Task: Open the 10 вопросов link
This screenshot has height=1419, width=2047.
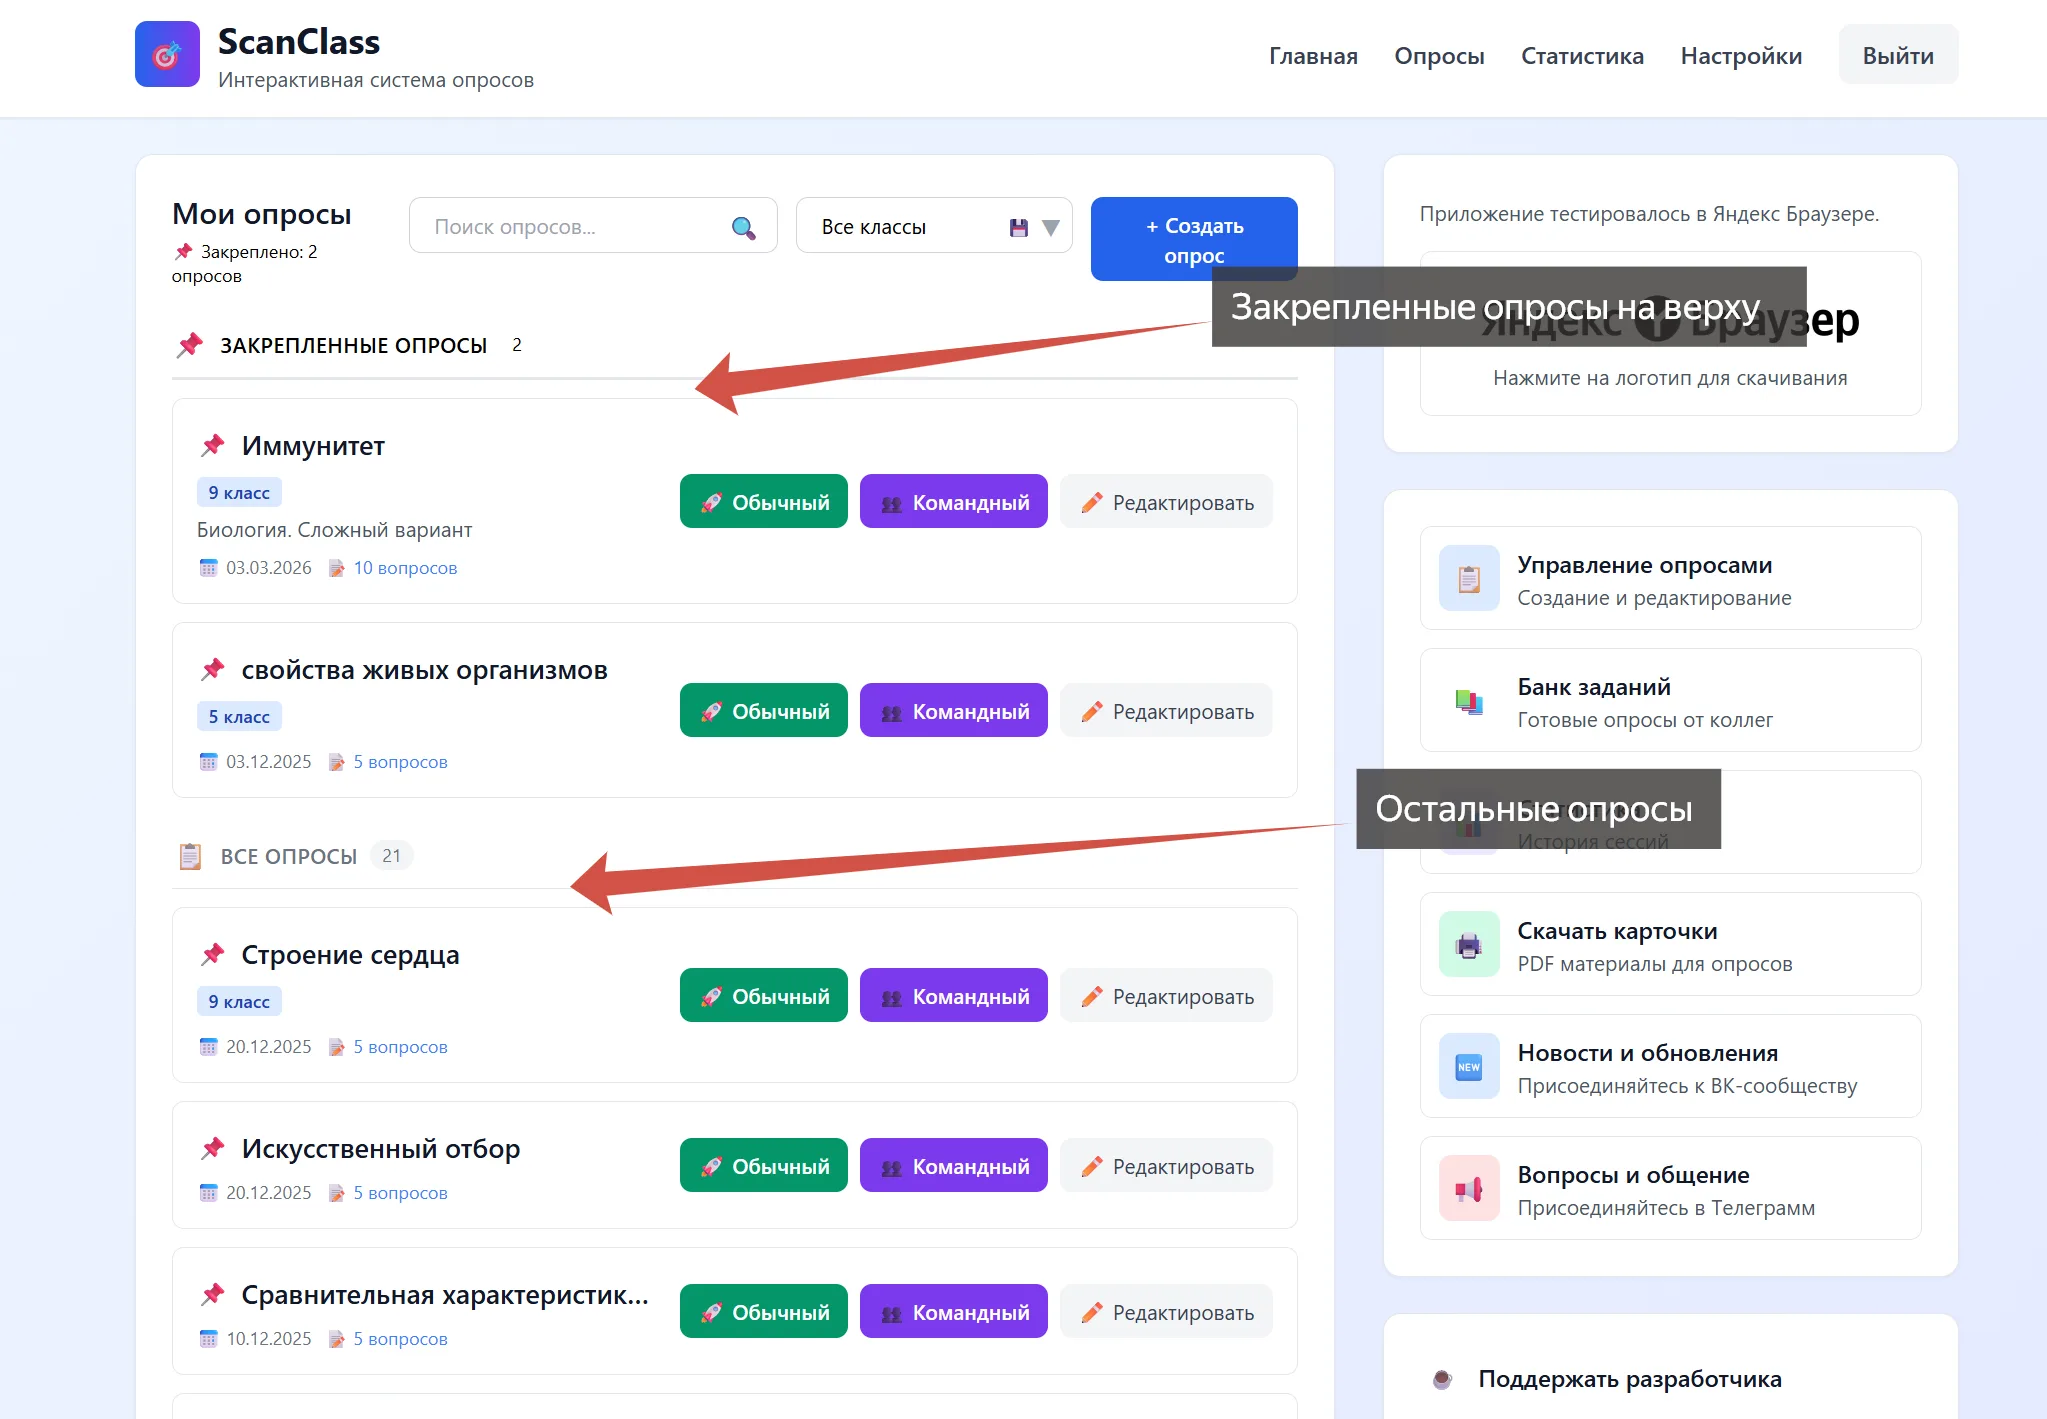Action: (x=404, y=568)
